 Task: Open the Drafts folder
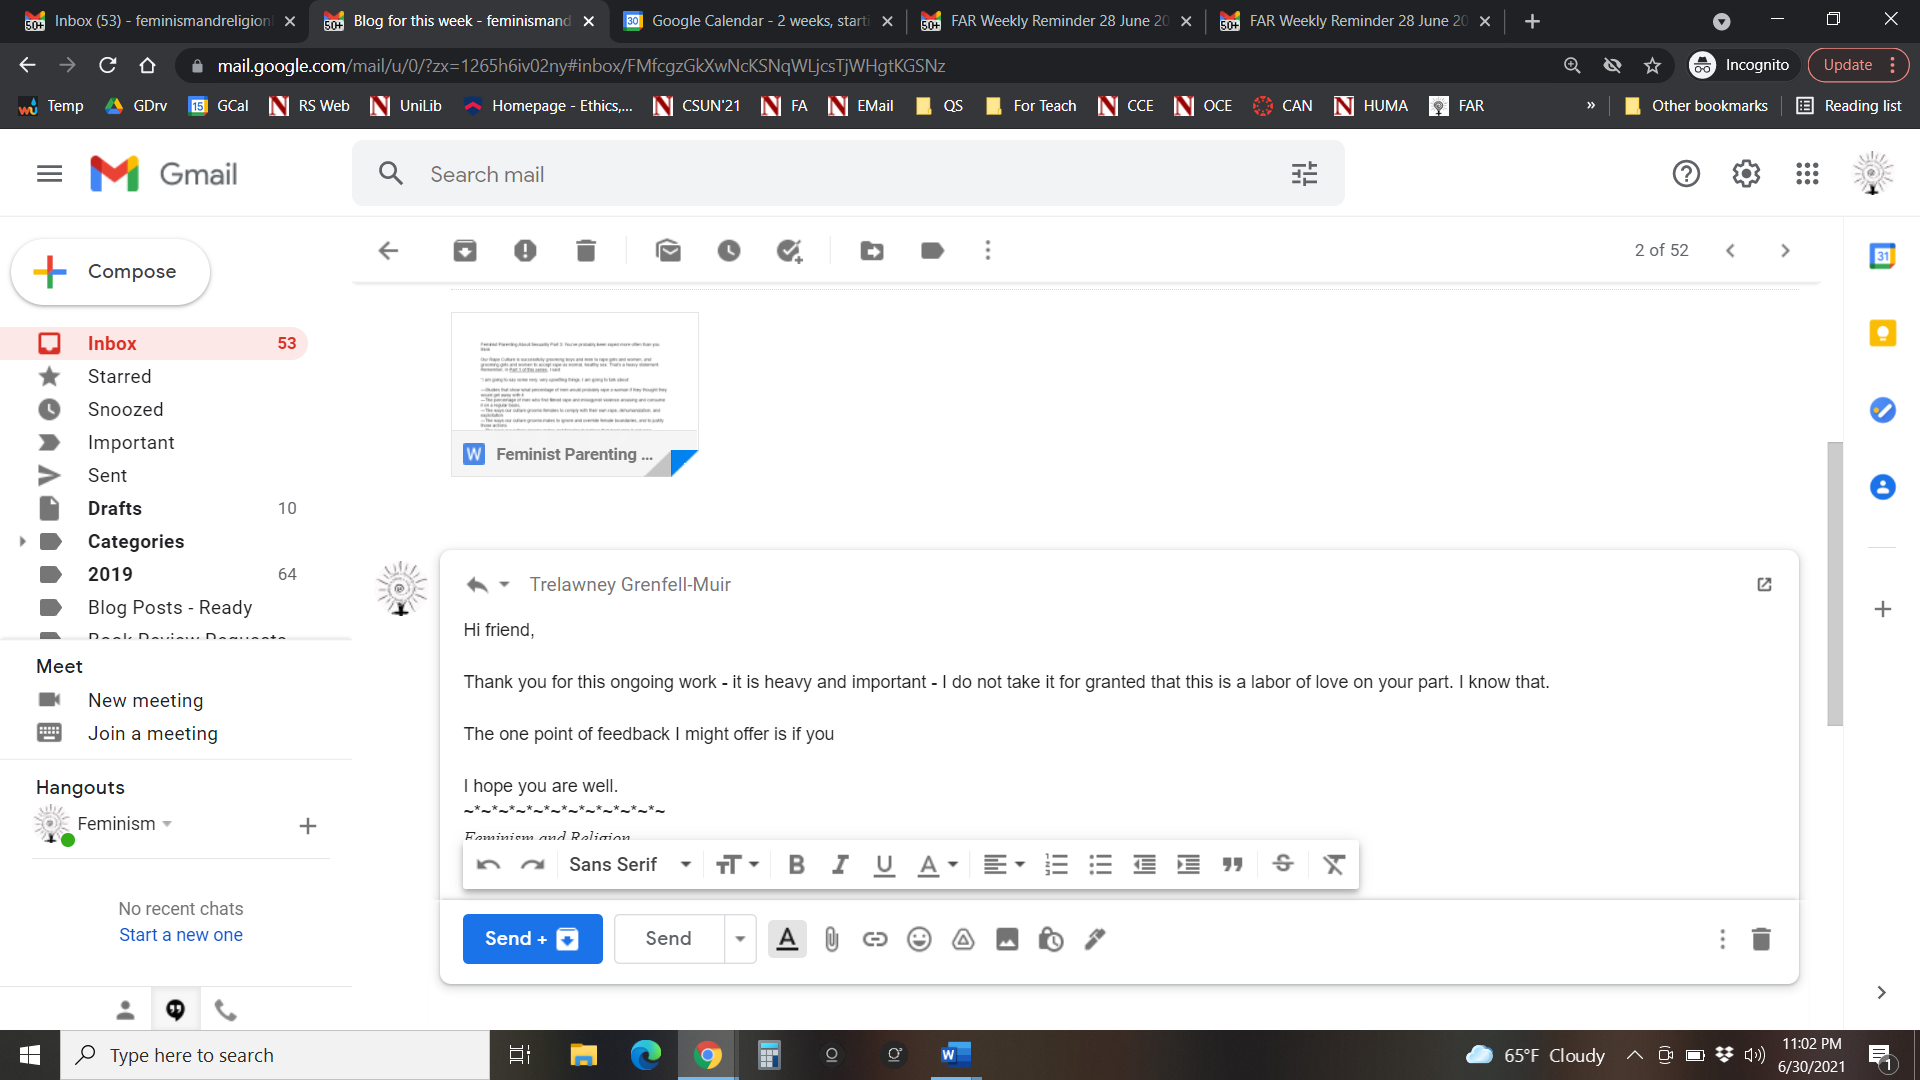pyautogui.click(x=115, y=508)
